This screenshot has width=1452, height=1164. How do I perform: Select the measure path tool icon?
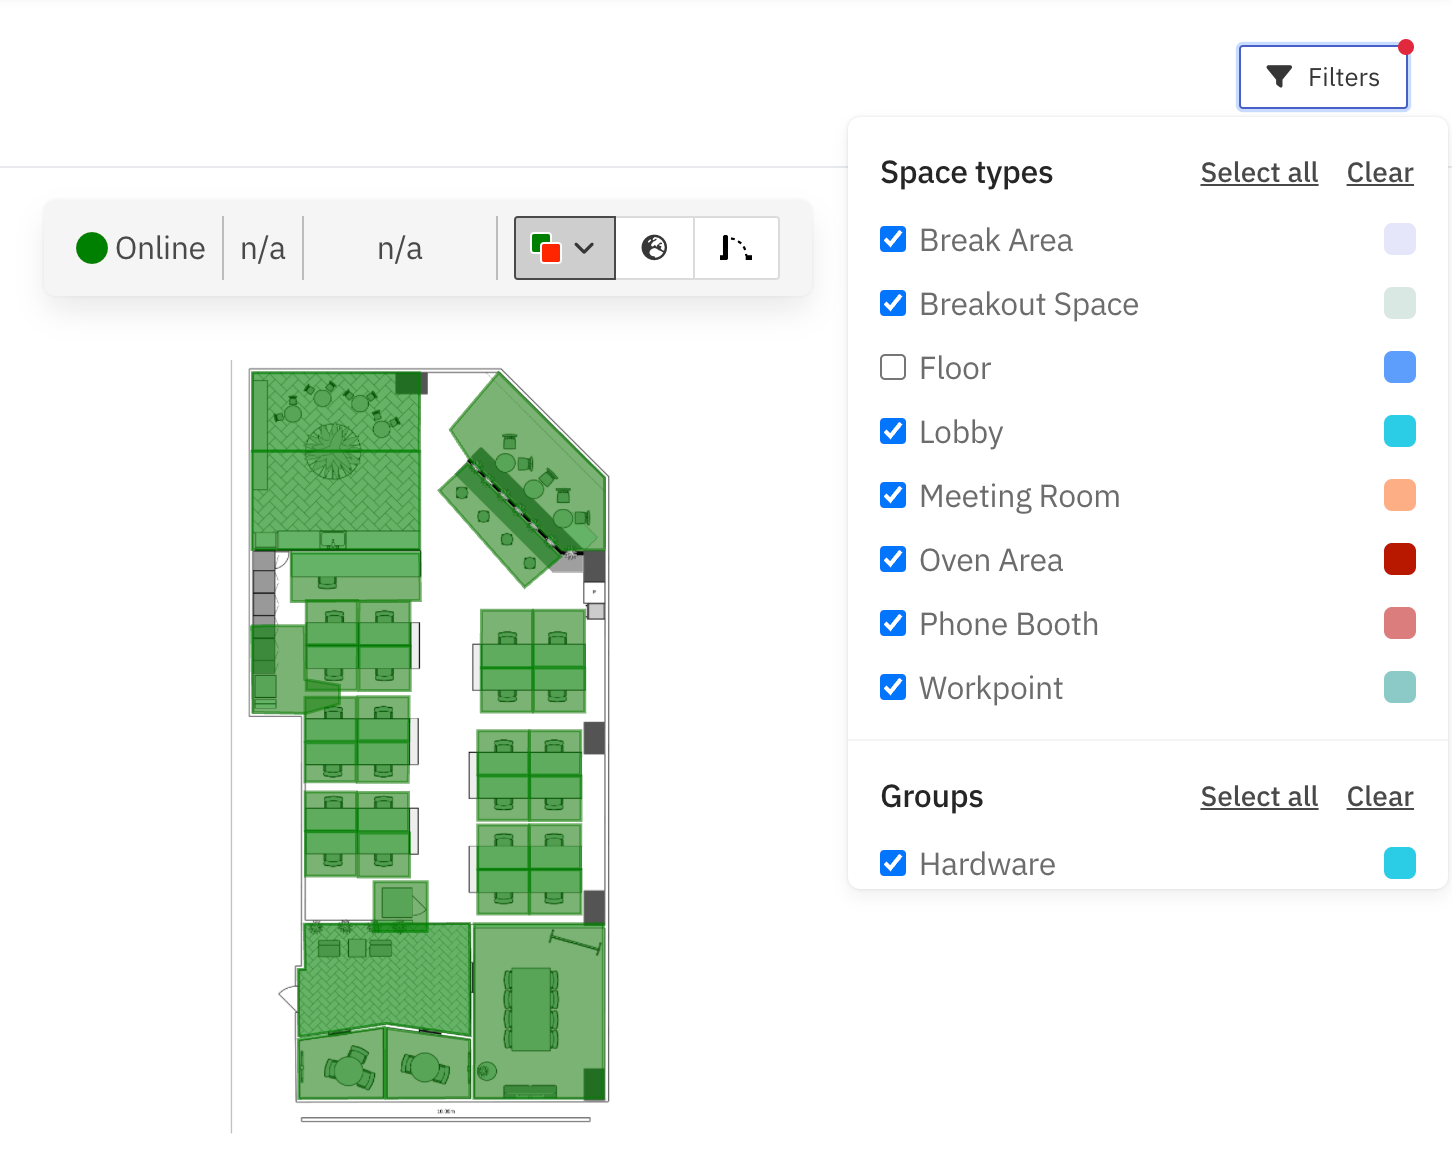pyautogui.click(x=736, y=248)
